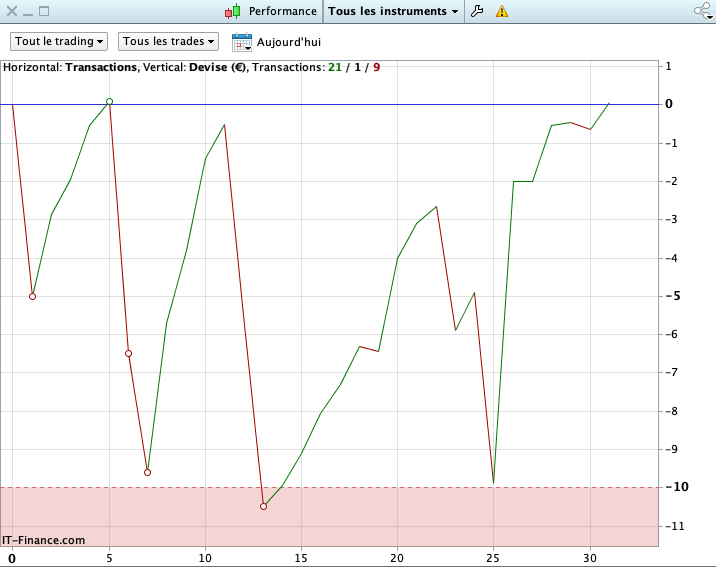Image resolution: width=716 pixels, height=570 pixels.
Task: Select the green circle marker at transaction 5
Action: [109, 101]
